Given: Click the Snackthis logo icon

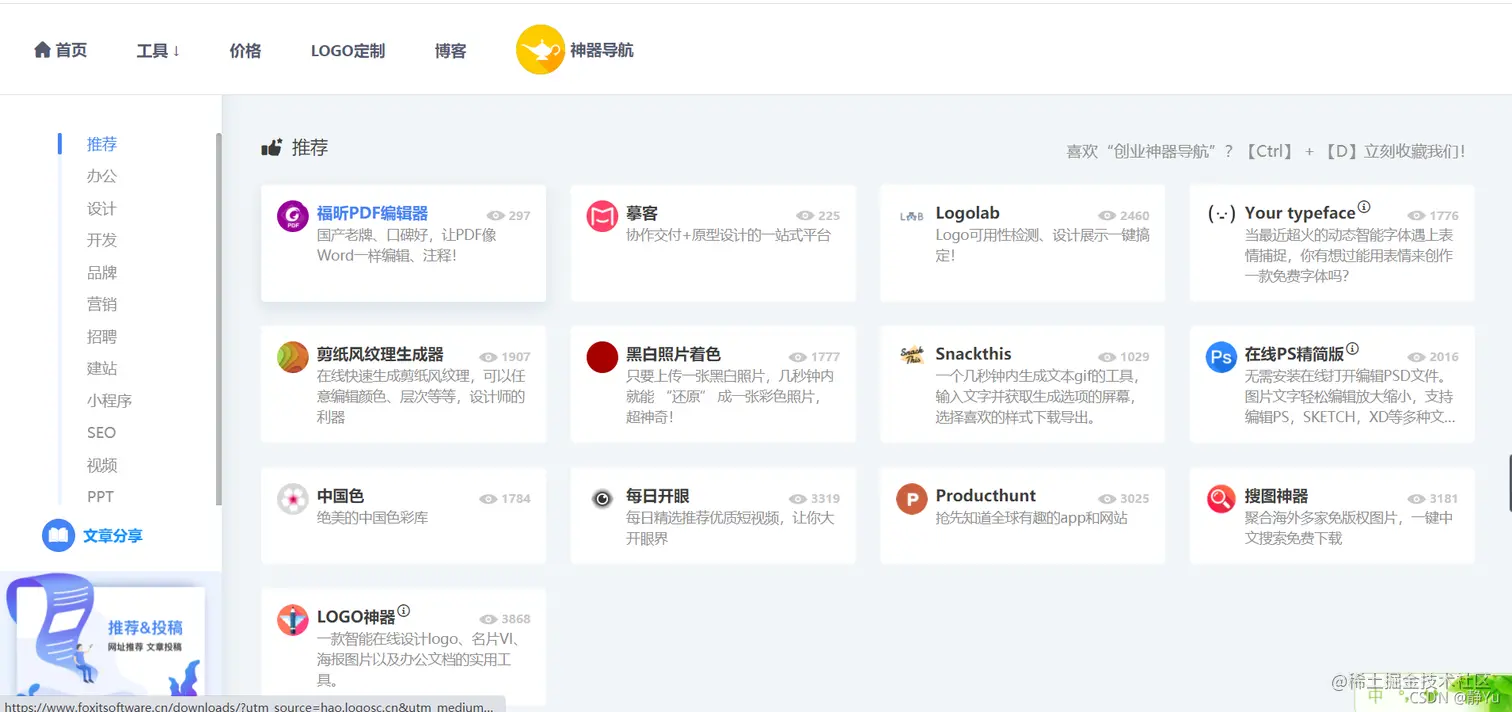Looking at the screenshot, I should point(911,356).
